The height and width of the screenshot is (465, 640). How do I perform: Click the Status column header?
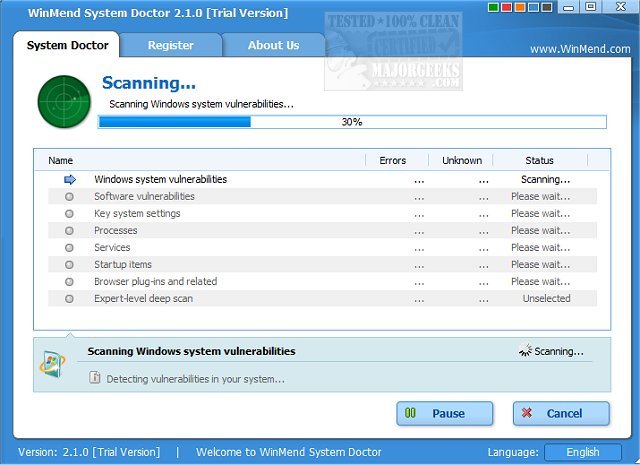tap(539, 160)
